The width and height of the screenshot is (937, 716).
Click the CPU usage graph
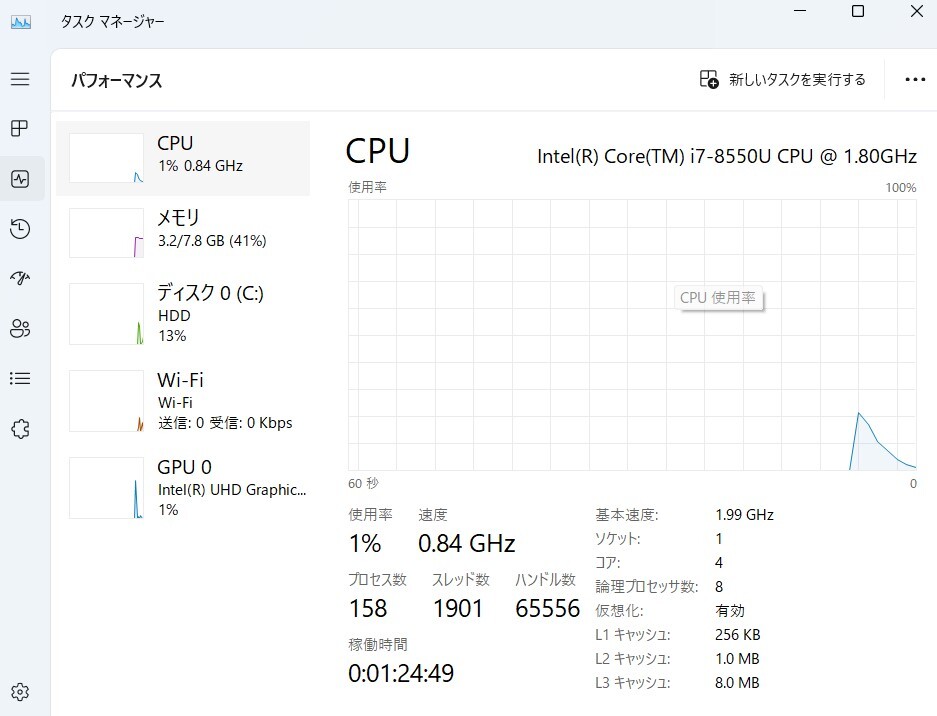[632, 334]
